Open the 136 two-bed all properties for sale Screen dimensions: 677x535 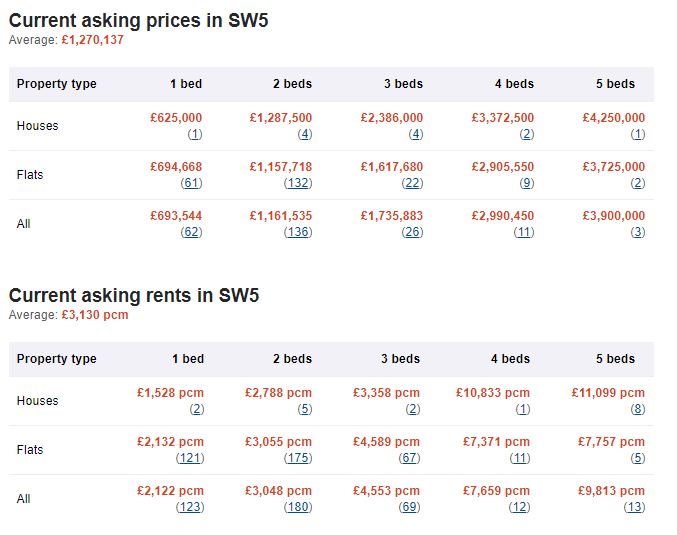click(x=298, y=232)
